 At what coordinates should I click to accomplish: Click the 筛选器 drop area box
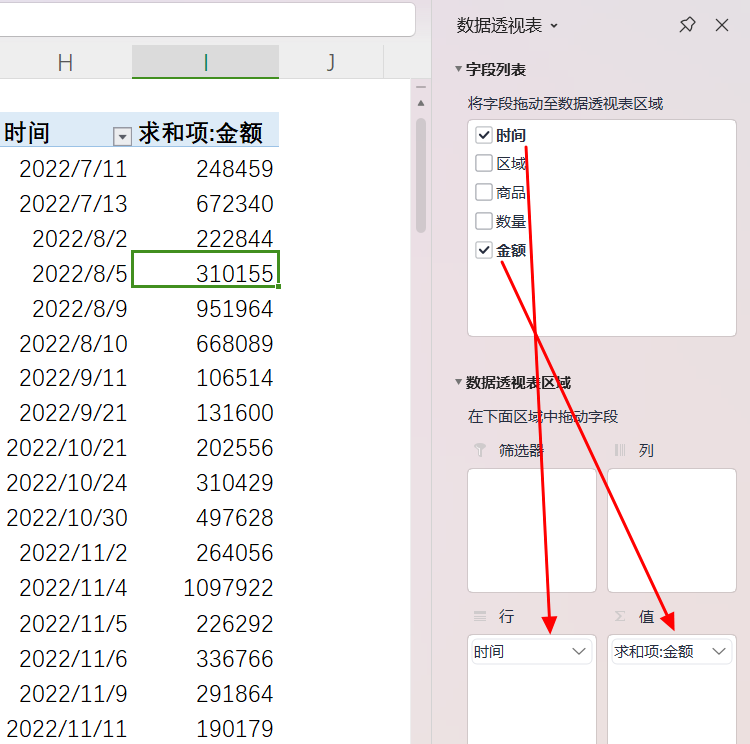[532, 530]
